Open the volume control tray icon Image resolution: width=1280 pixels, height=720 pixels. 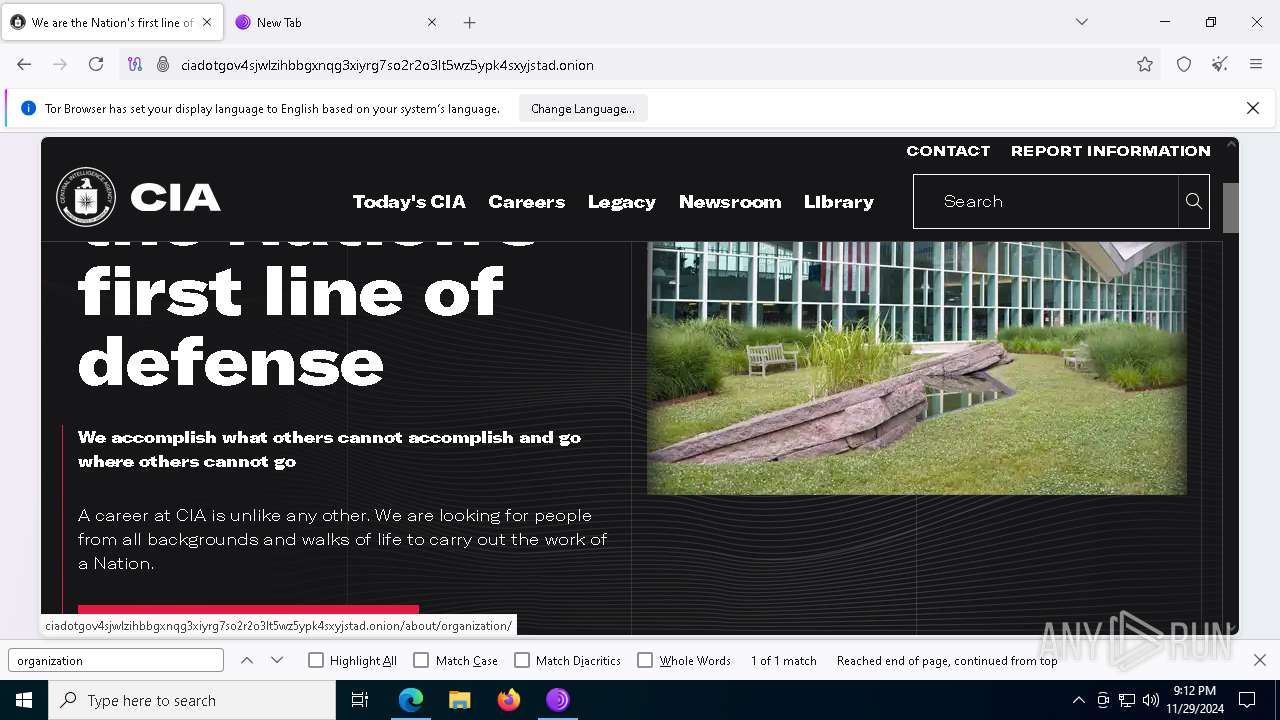coord(1151,700)
